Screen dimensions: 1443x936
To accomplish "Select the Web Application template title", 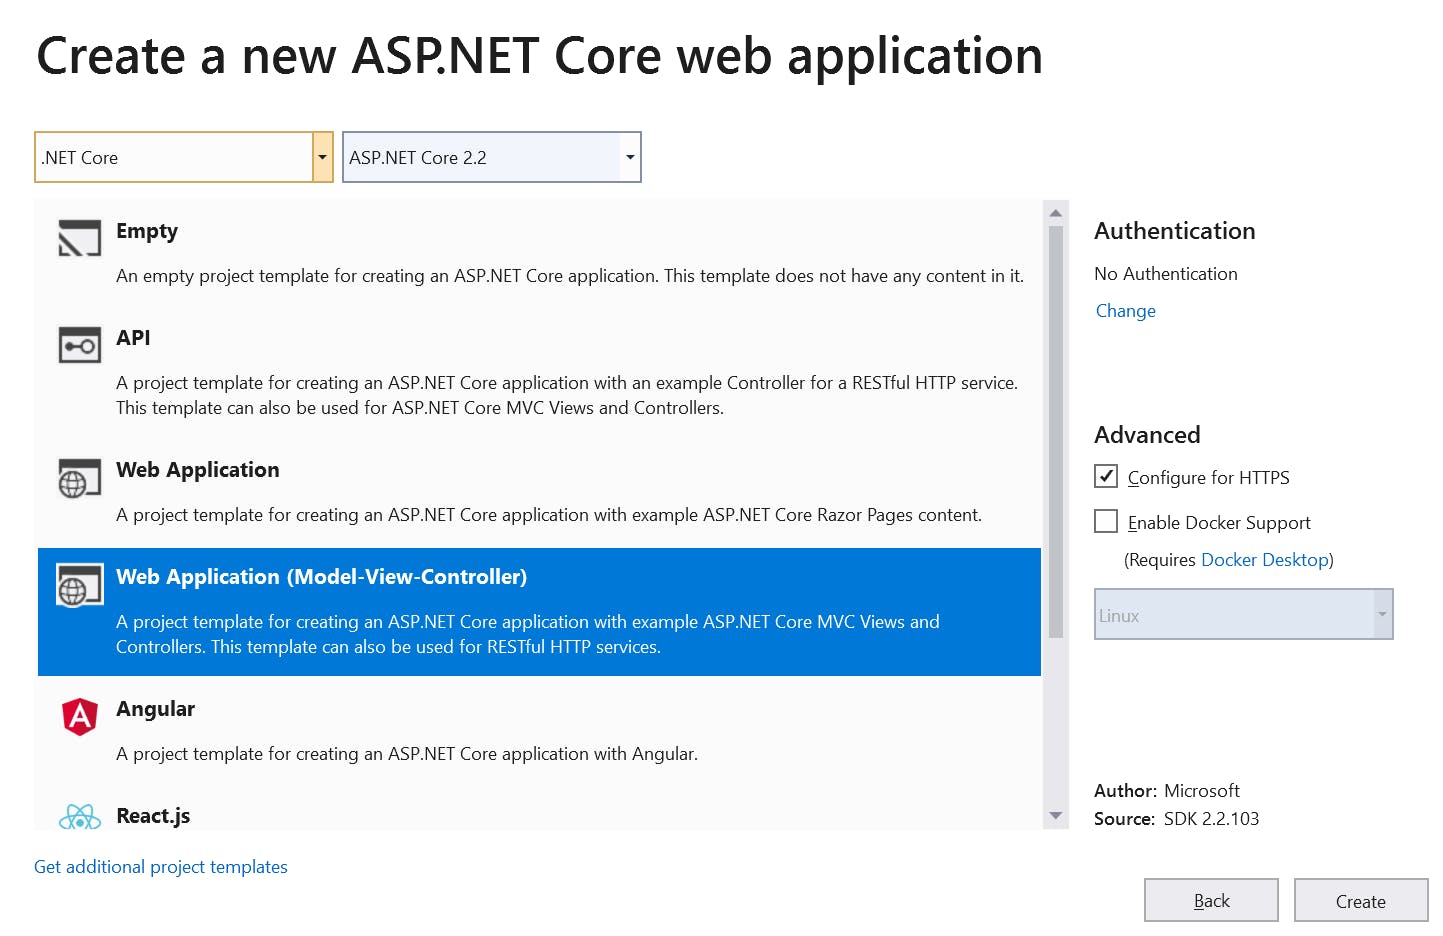I will click(x=198, y=470).
